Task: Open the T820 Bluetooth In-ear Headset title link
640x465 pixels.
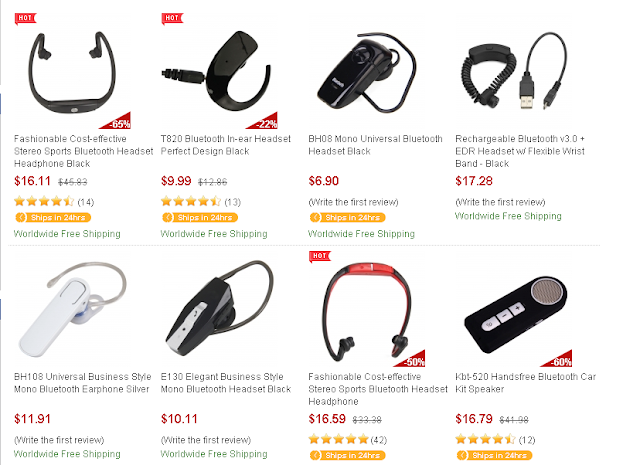Action: 226,145
